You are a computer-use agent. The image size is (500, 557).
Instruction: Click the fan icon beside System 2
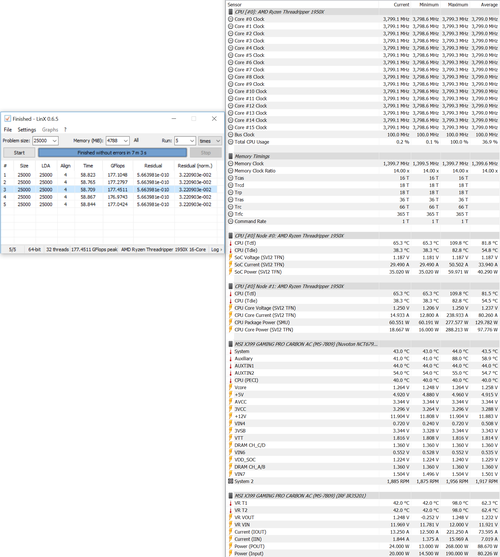coord(230,481)
